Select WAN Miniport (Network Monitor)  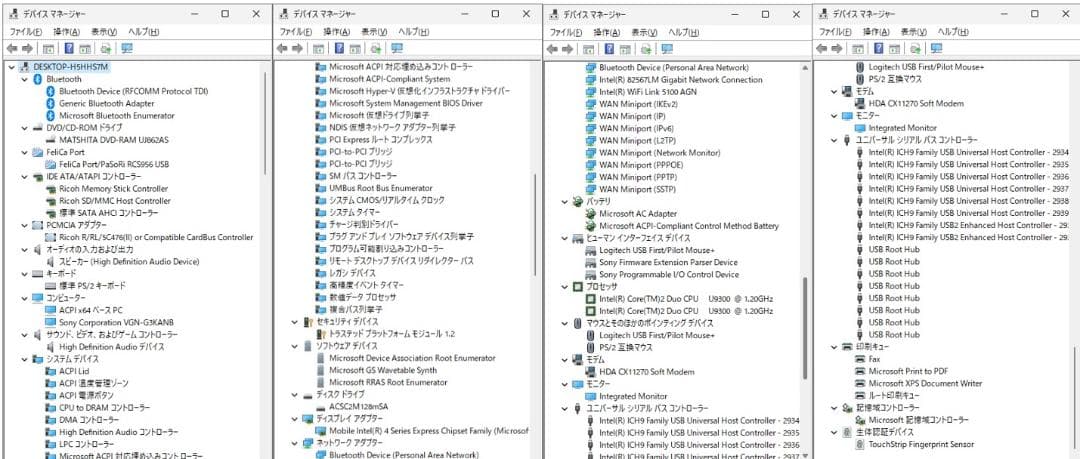[x=660, y=153]
